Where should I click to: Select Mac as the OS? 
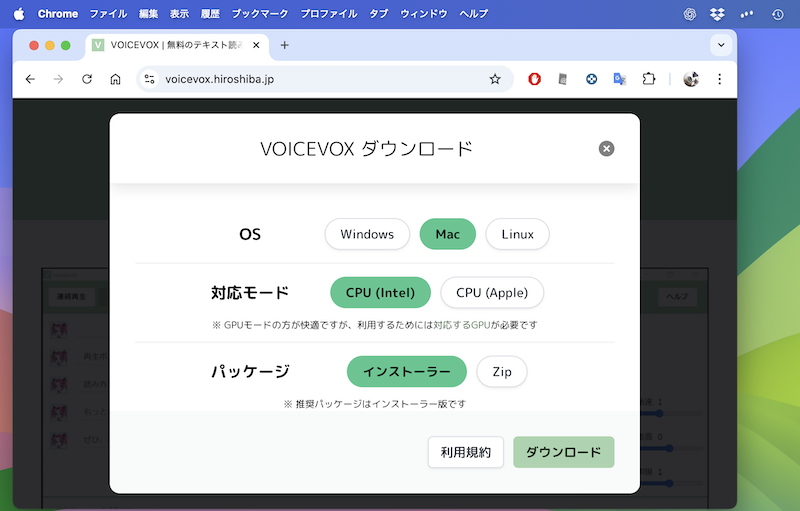click(447, 234)
